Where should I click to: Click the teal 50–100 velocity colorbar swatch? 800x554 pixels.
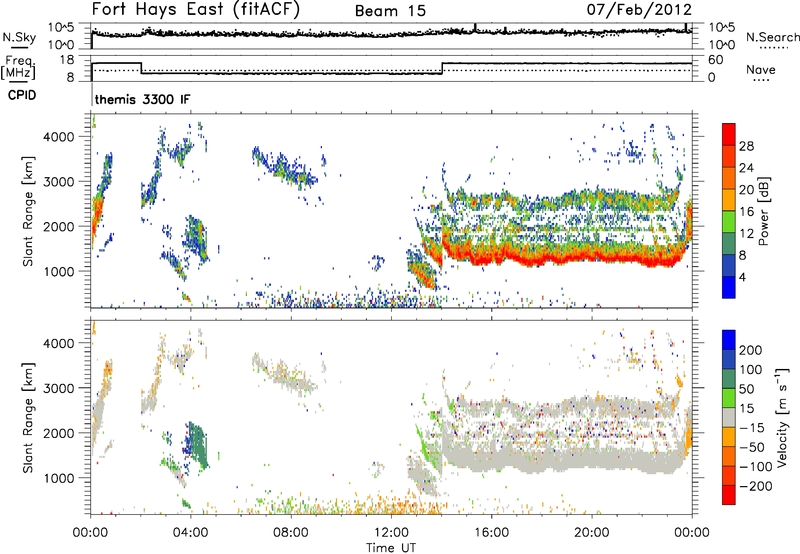coord(729,380)
